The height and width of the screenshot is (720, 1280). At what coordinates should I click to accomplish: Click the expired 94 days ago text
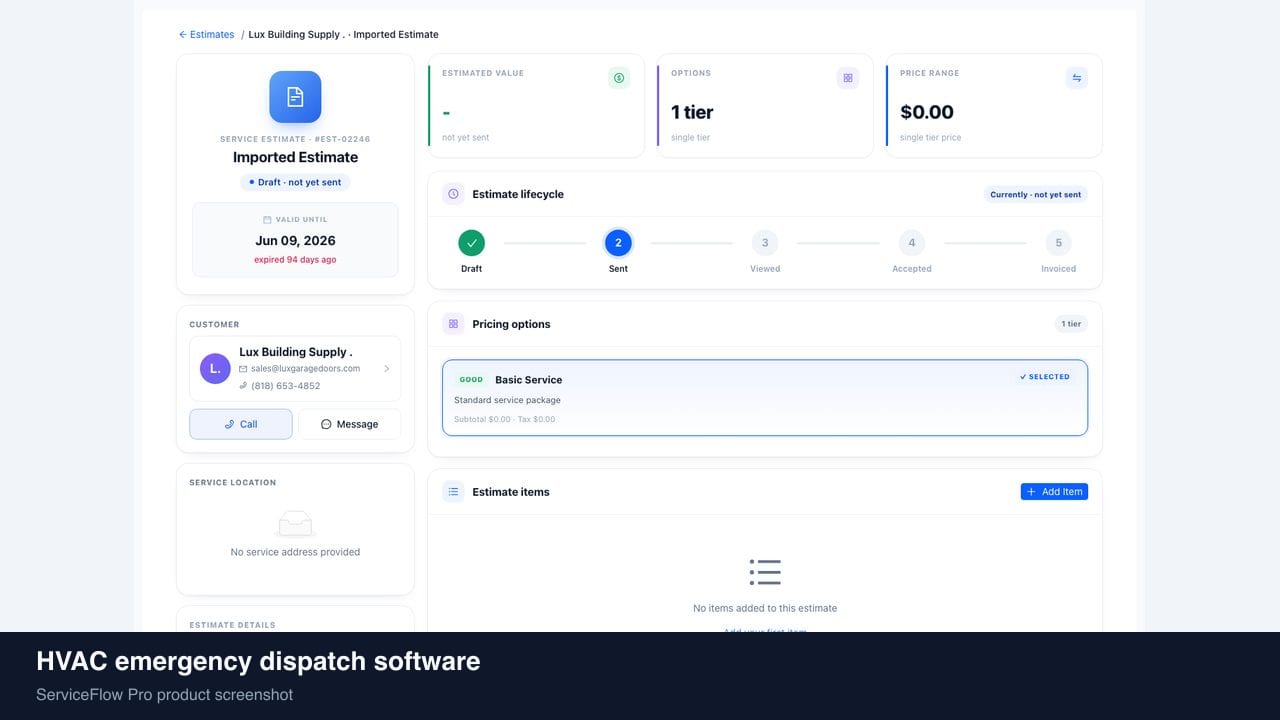click(x=295, y=260)
